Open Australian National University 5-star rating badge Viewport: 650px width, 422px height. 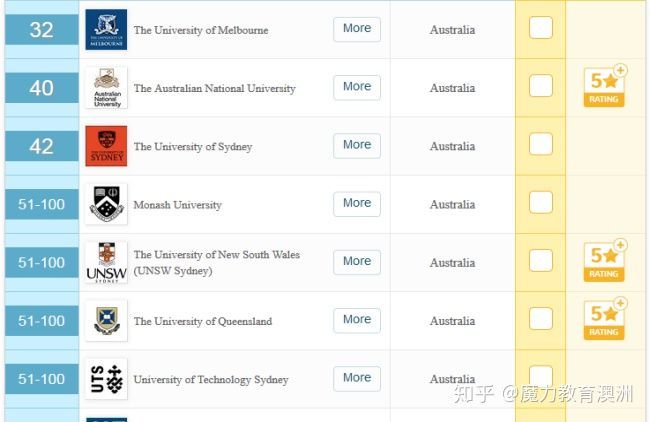605,86
